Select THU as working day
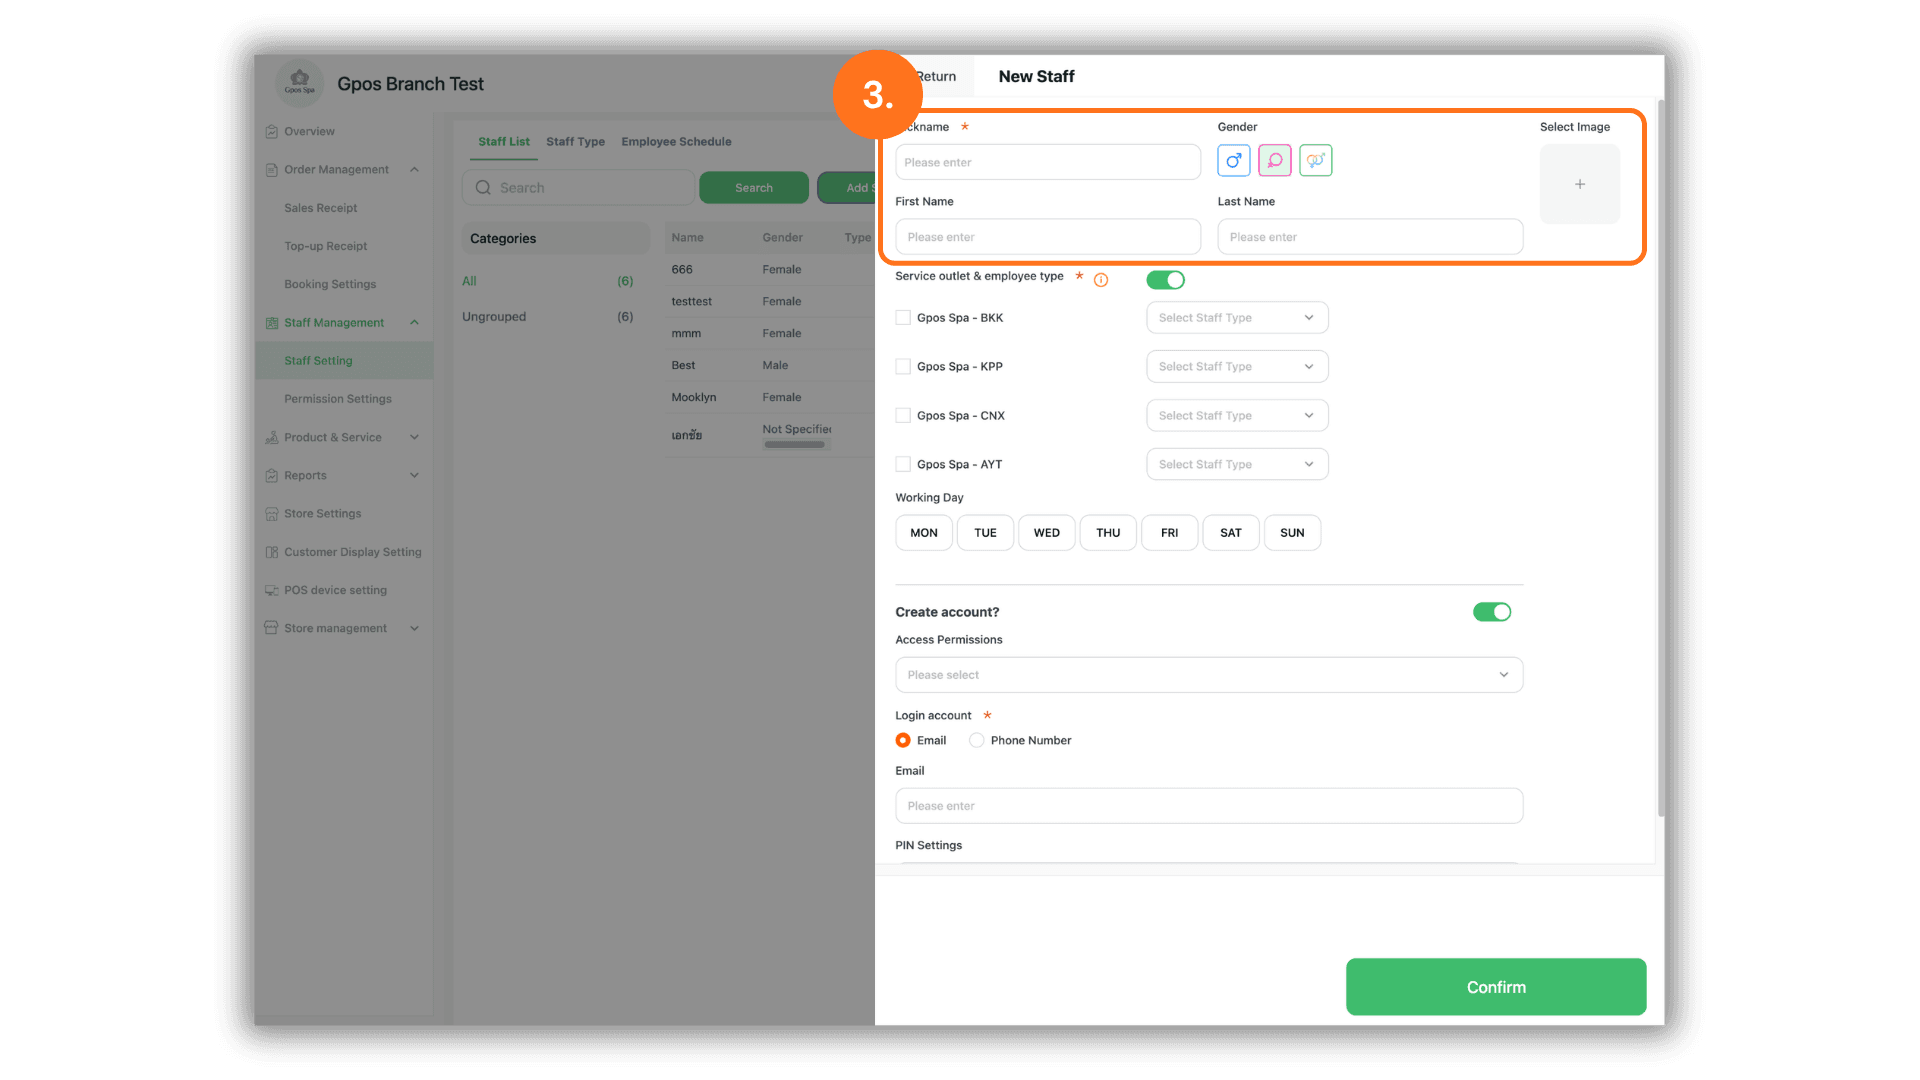Screen dimensions: 1920x1080 click(x=1108, y=533)
